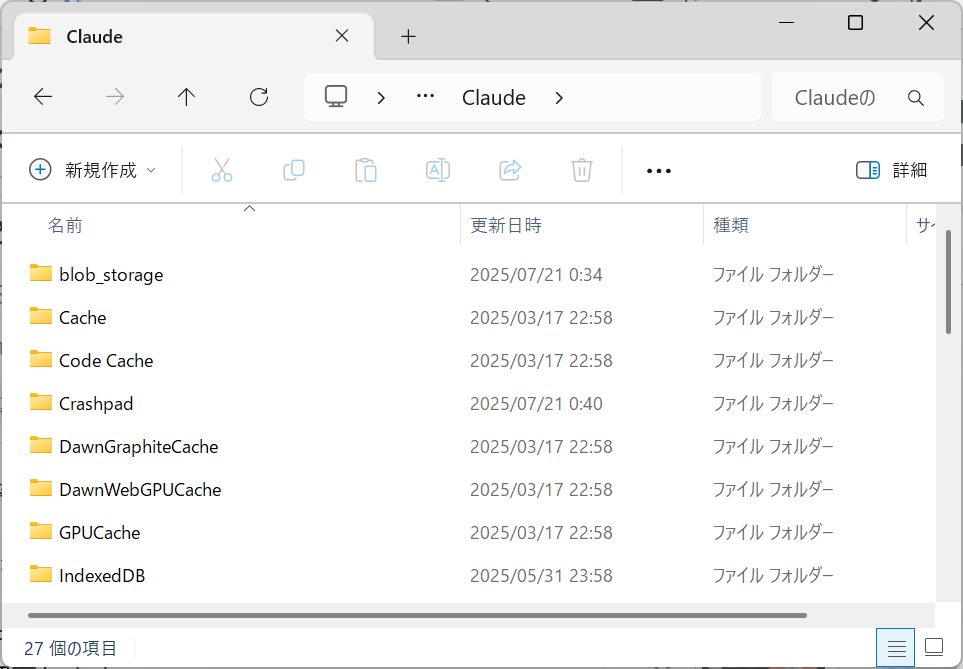Close the Claude tab
The width and height of the screenshot is (963, 669).
[342, 36]
